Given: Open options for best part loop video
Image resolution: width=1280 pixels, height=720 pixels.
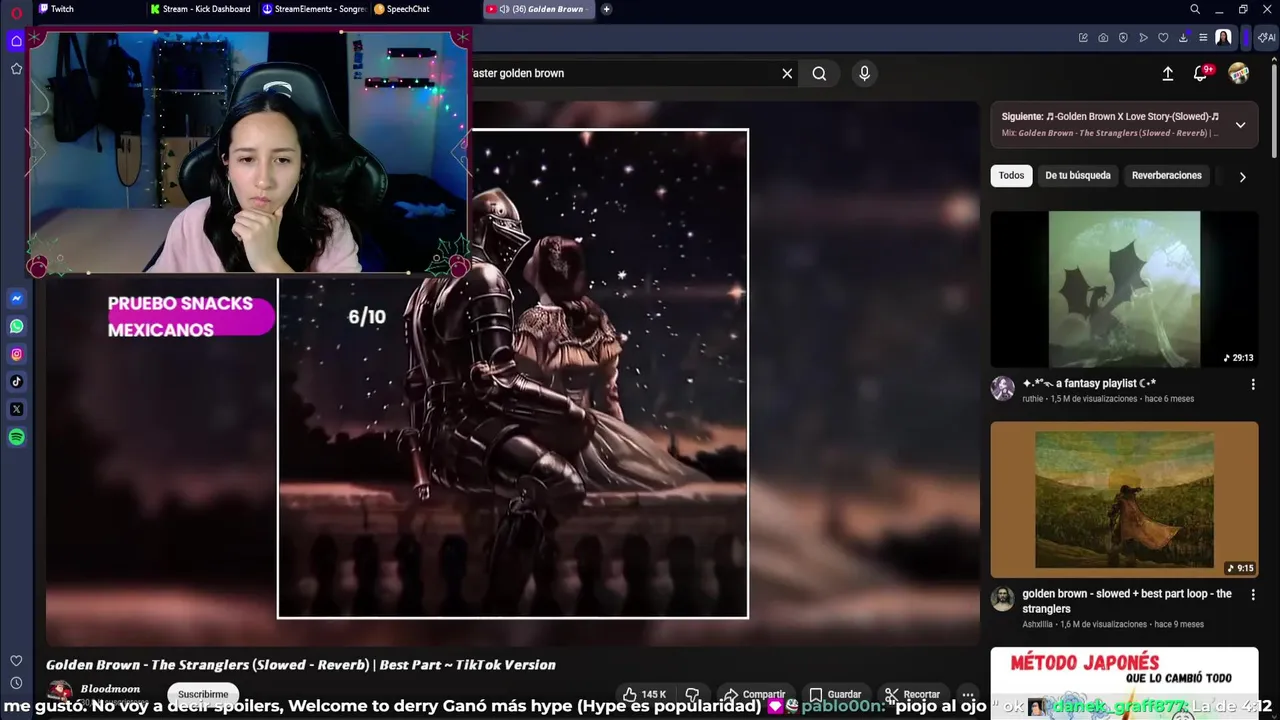Looking at the screenshot, I should point(1253,595).
